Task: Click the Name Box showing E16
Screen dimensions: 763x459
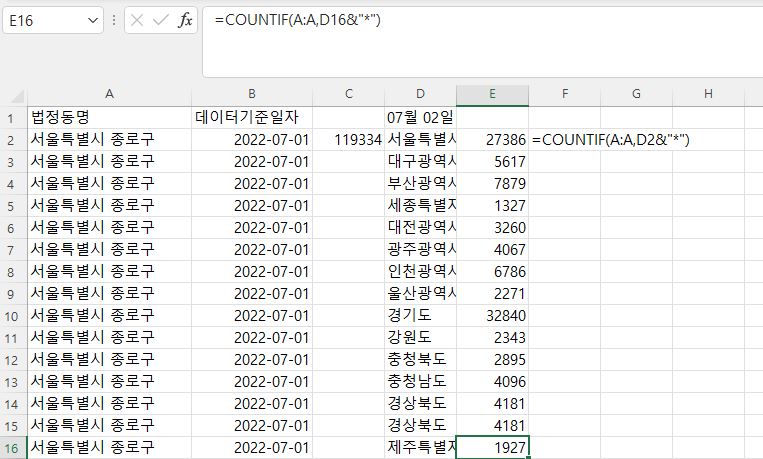Action: [x=53, y=20]
